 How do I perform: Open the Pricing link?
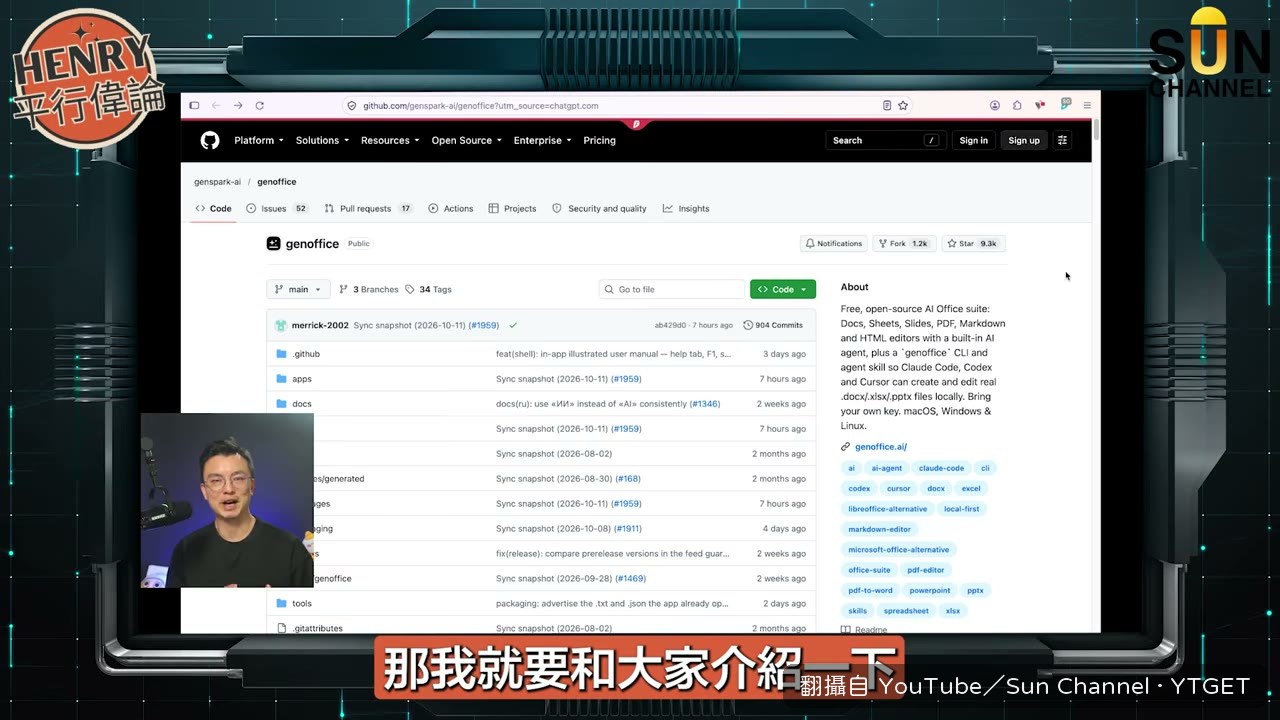[600, 140]
